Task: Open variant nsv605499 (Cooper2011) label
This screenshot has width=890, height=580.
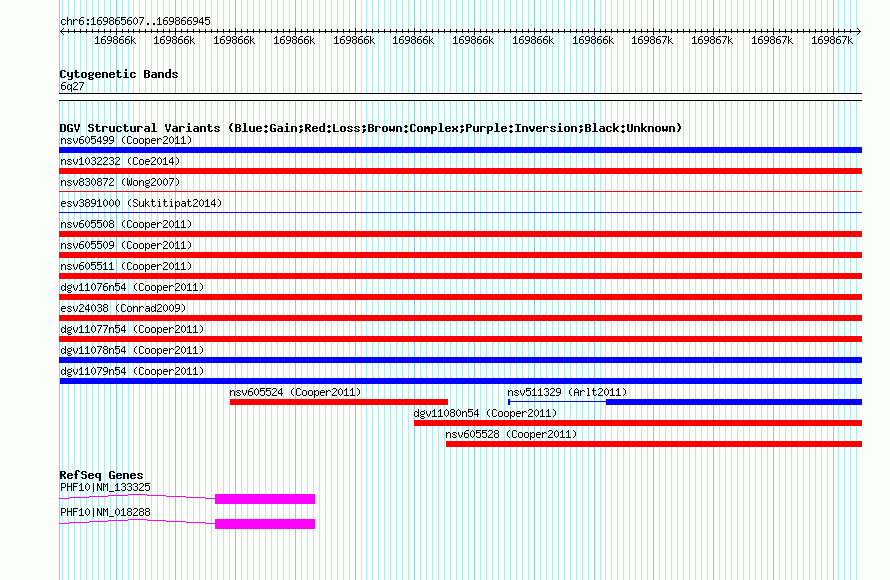Action: (x=126, y=140)
